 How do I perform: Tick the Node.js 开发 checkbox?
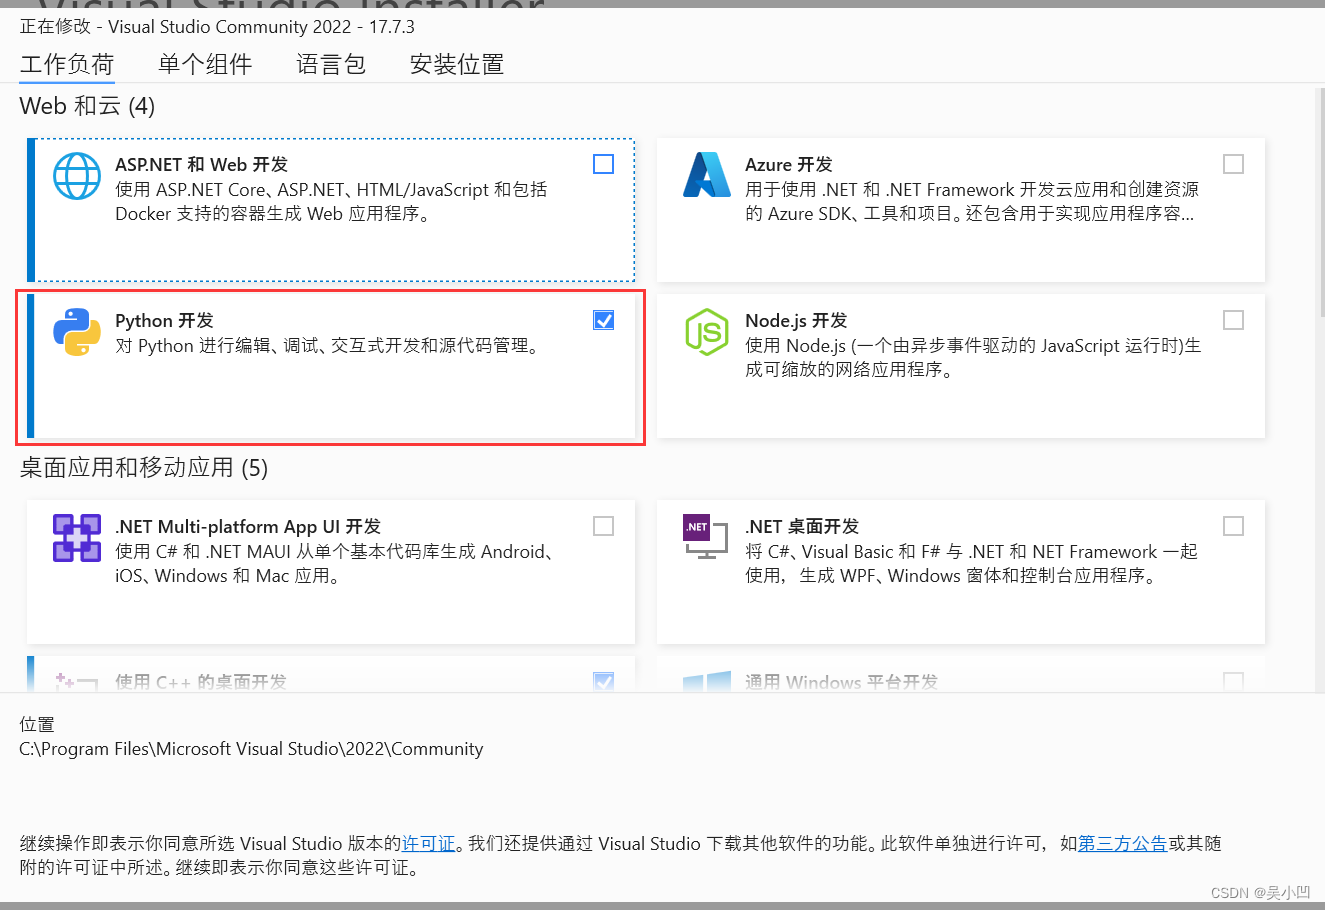[1234, 320]
